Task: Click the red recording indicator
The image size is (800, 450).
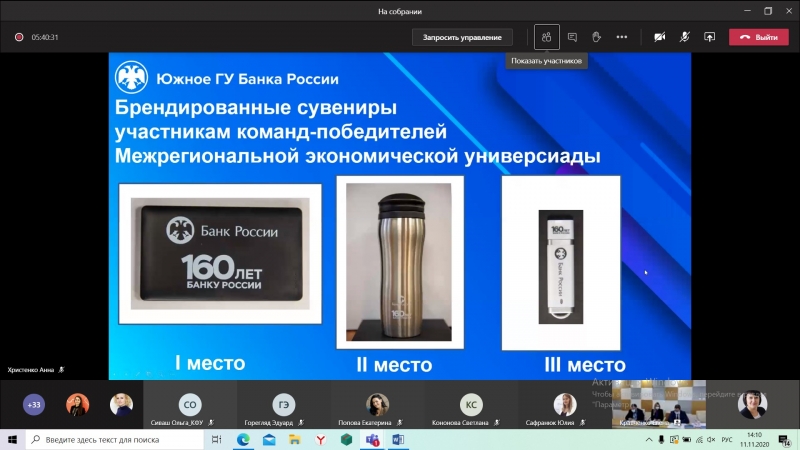Action: coord(19,37)
